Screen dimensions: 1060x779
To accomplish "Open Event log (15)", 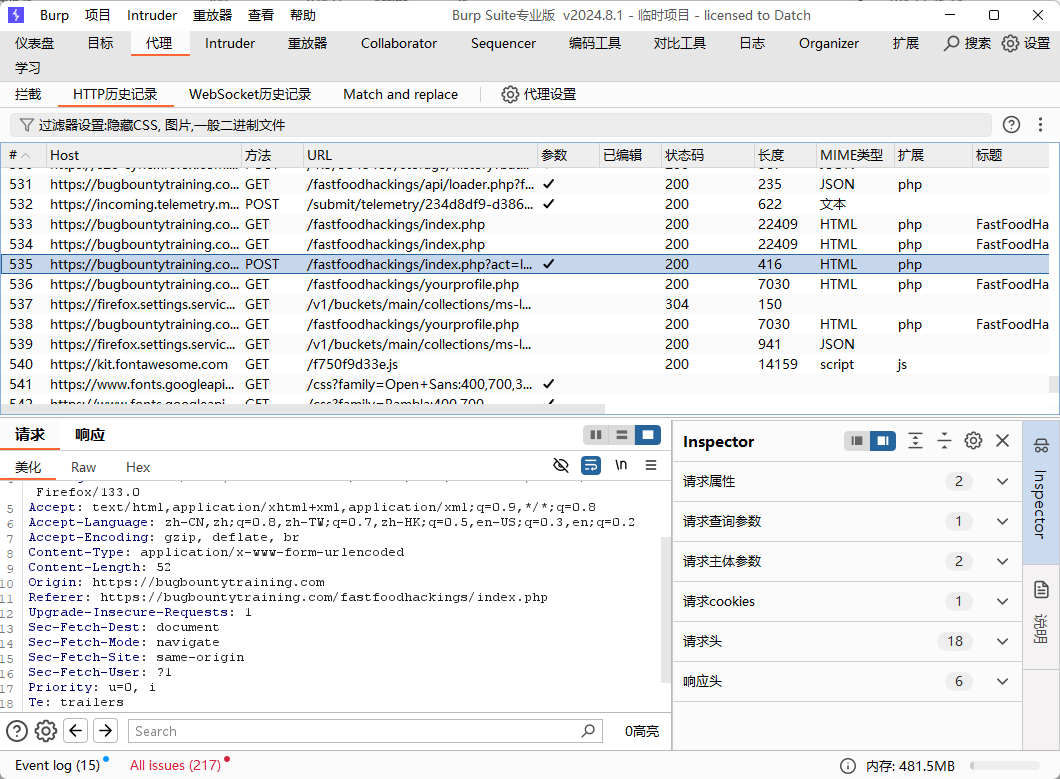I will point(57,765).
